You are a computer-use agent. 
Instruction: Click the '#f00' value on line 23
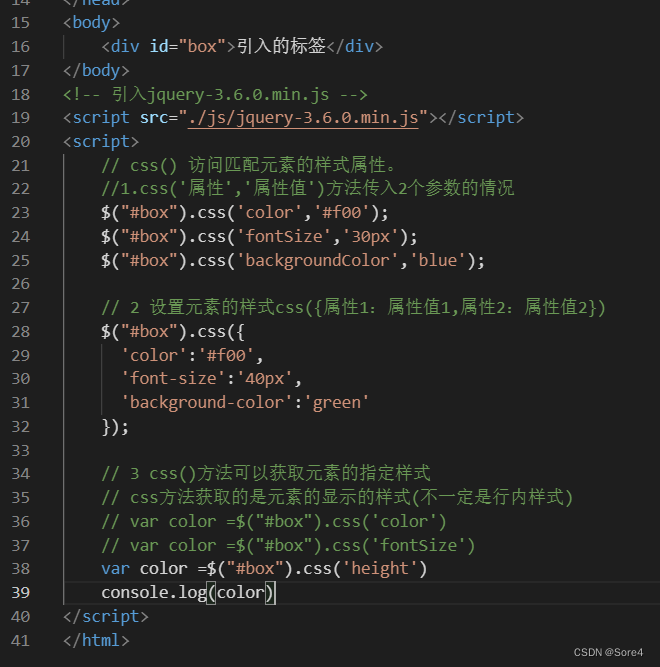[342, 213]
